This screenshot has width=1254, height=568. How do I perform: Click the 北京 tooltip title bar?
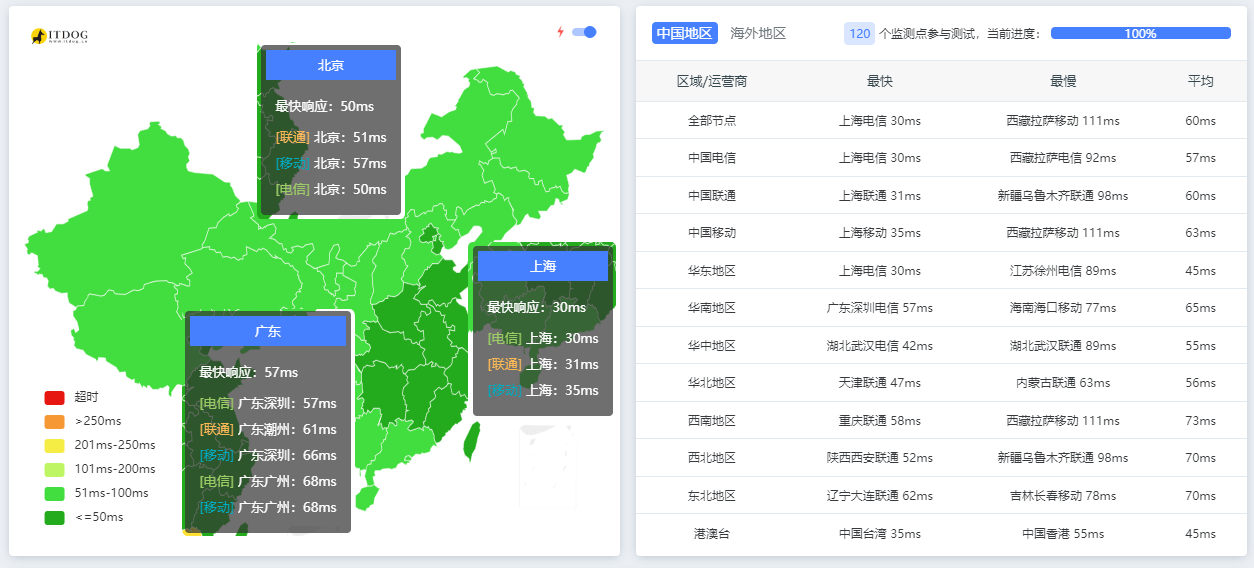point(331,65)
